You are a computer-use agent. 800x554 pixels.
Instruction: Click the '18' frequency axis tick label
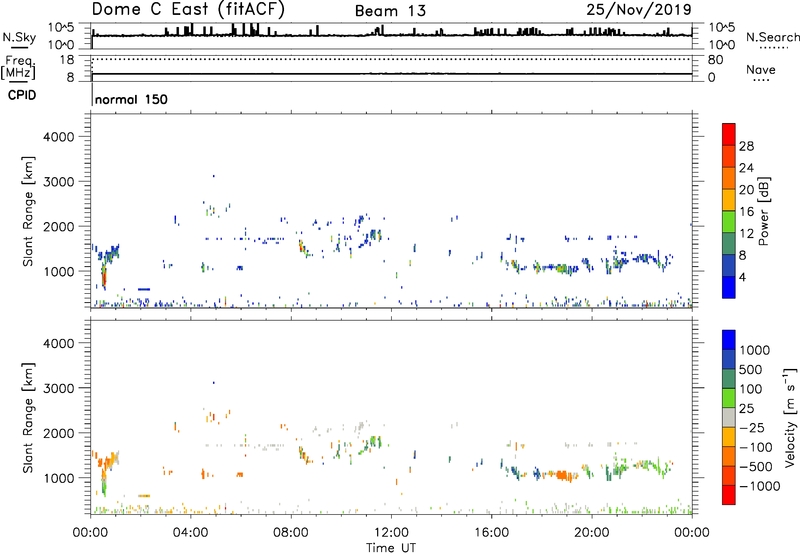67,60
